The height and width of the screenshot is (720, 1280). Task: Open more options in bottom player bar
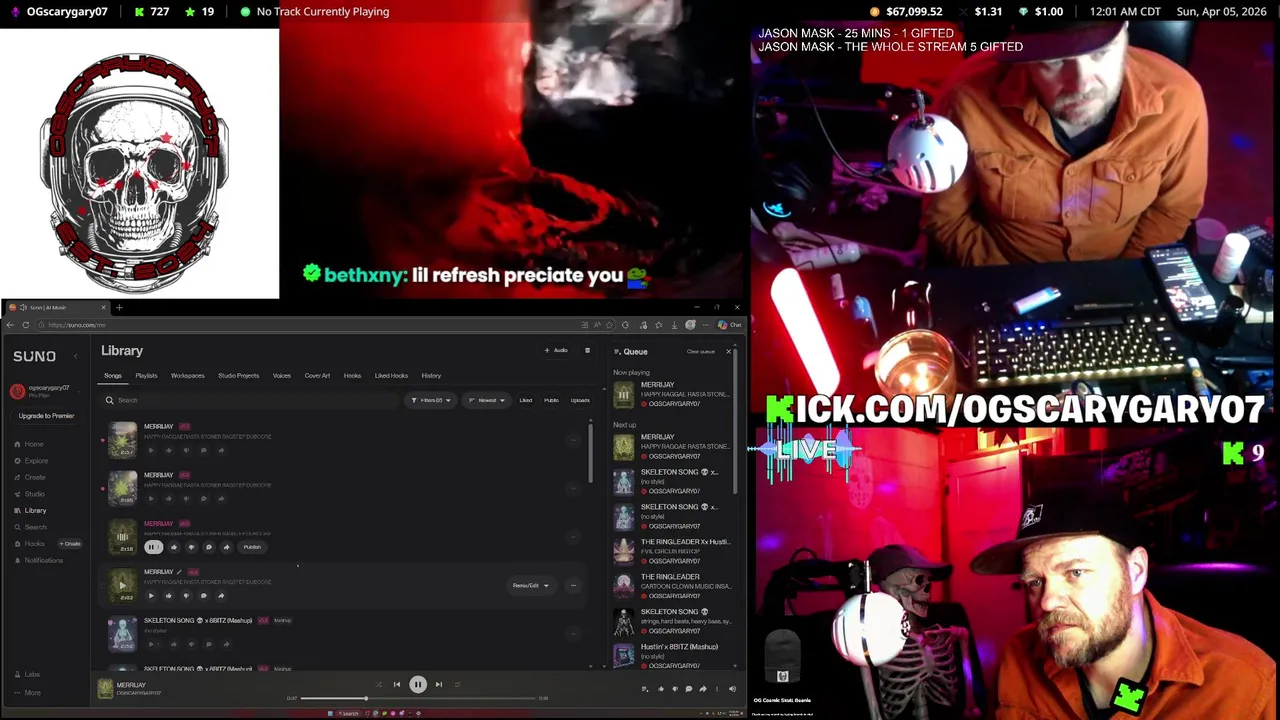717,689
